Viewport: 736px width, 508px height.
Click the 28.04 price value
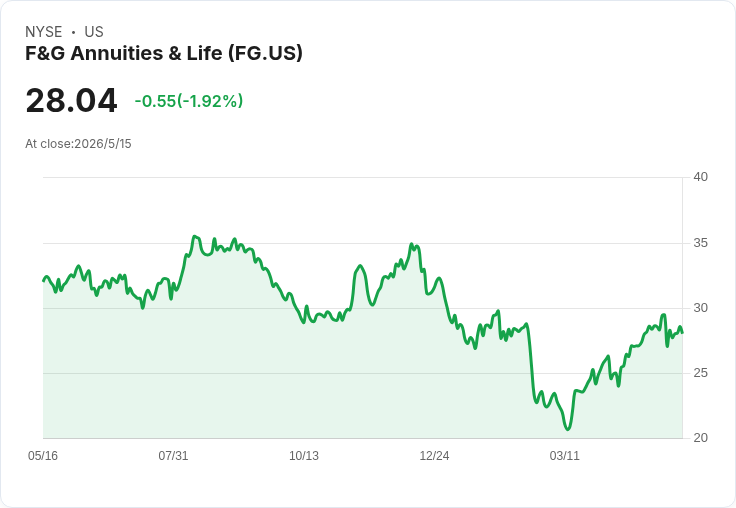point(71,100)
